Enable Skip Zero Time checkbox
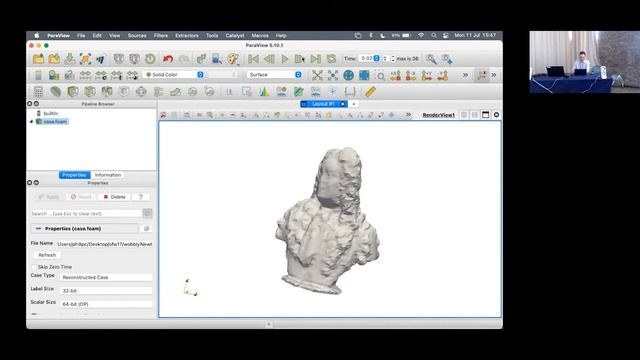The height and width of the screenshot is (360, 640). [x=34, y=267]
